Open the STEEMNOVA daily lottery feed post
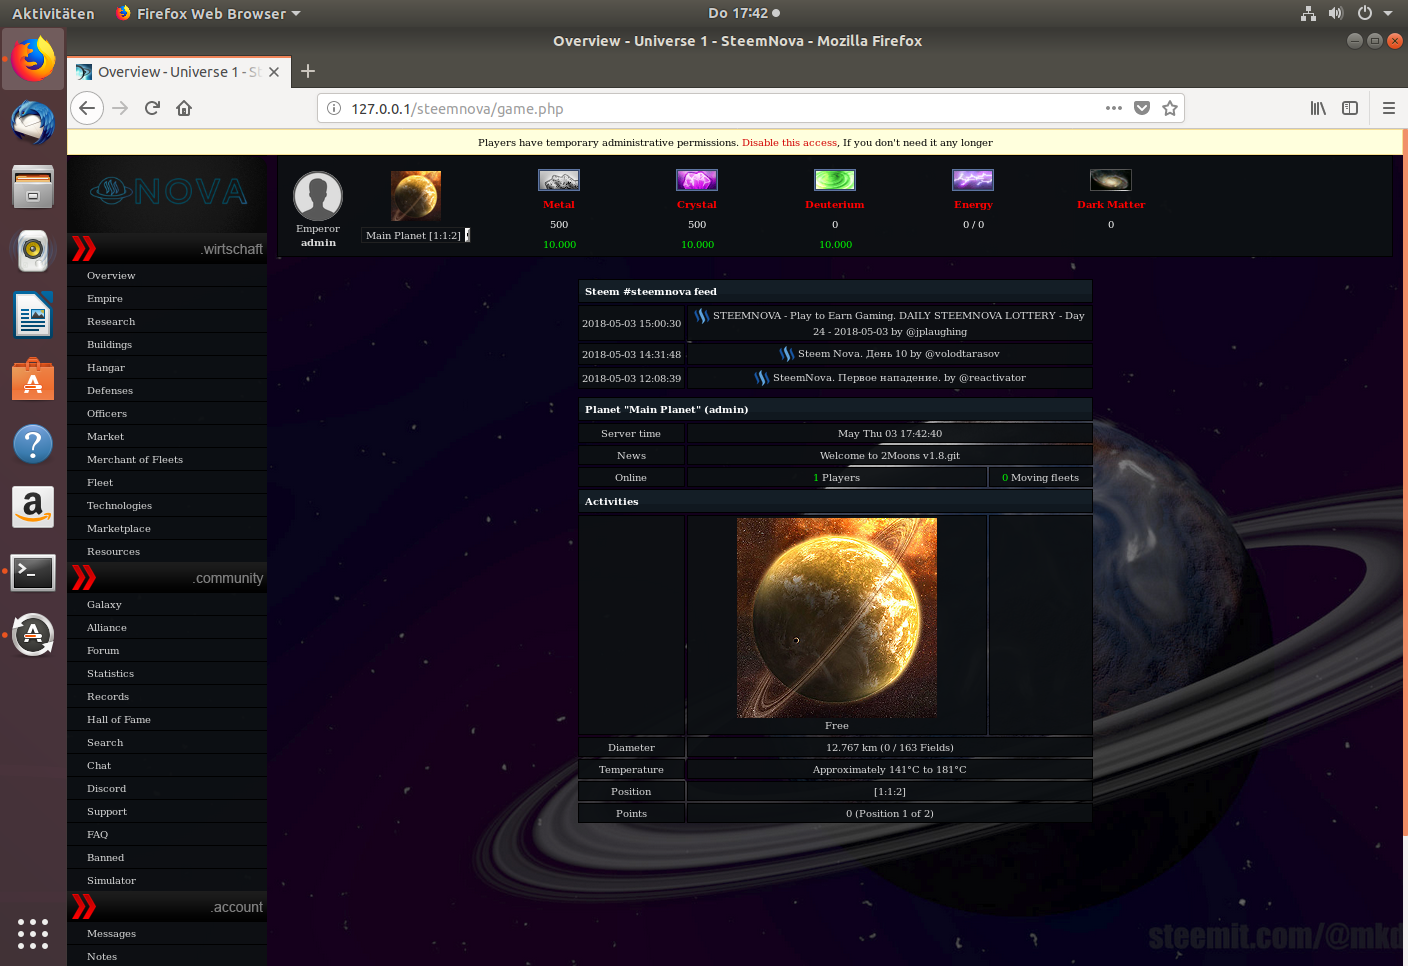Screen dimensions: 1408x966 (x=890, y=323)
